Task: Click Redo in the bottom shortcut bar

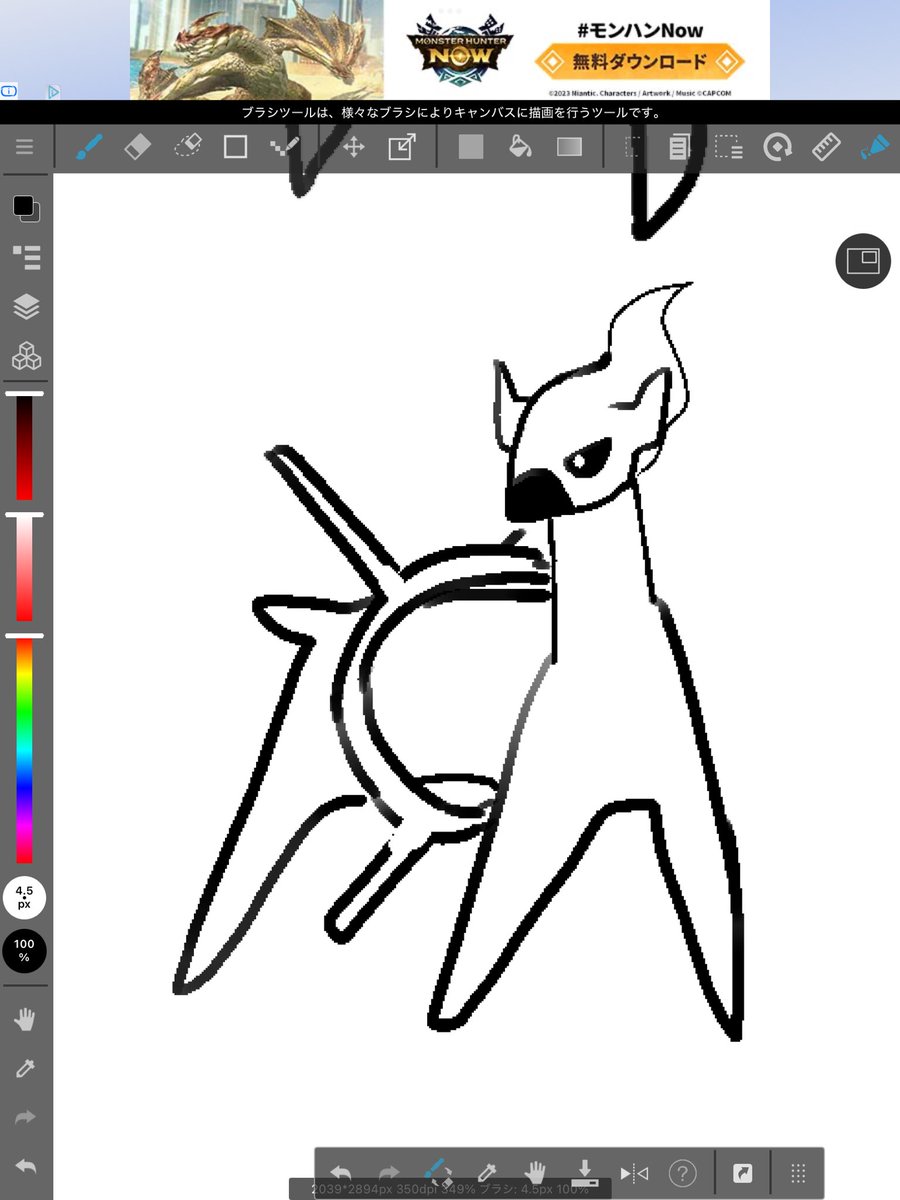Action: point(389,1173)
